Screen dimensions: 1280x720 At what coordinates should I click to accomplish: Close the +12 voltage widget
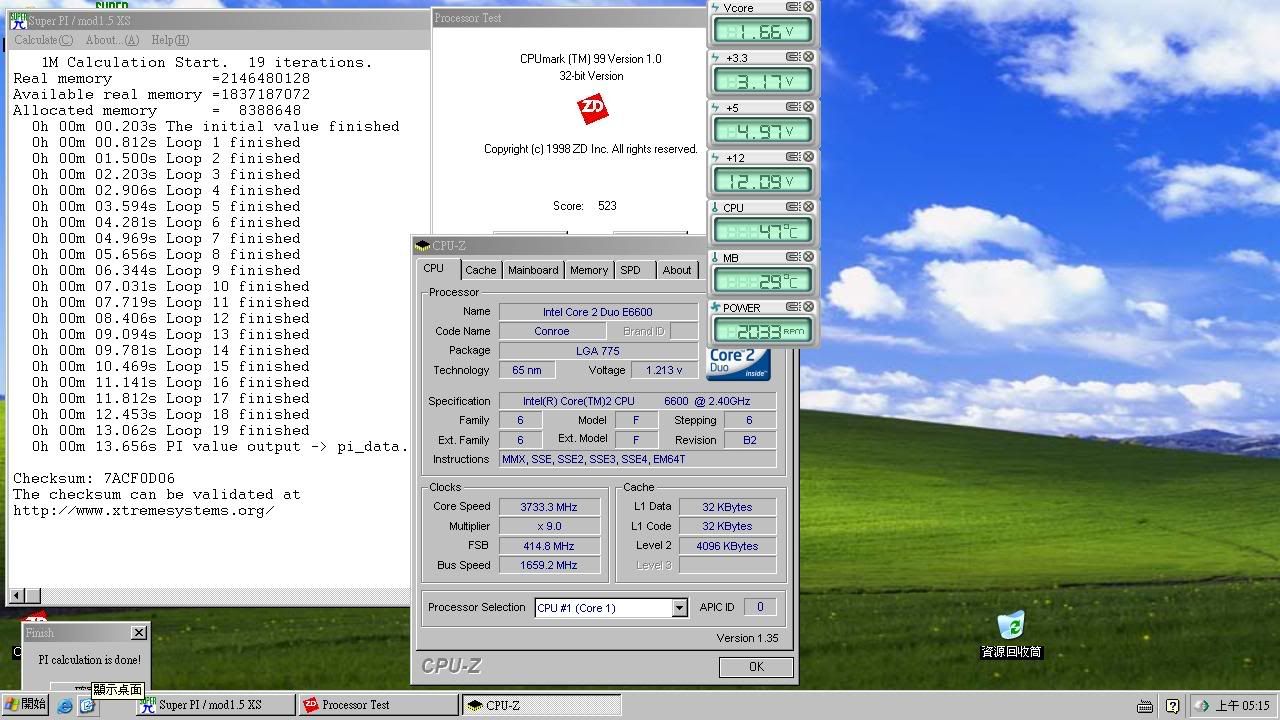pyautogui.click(x=808, y=157)
